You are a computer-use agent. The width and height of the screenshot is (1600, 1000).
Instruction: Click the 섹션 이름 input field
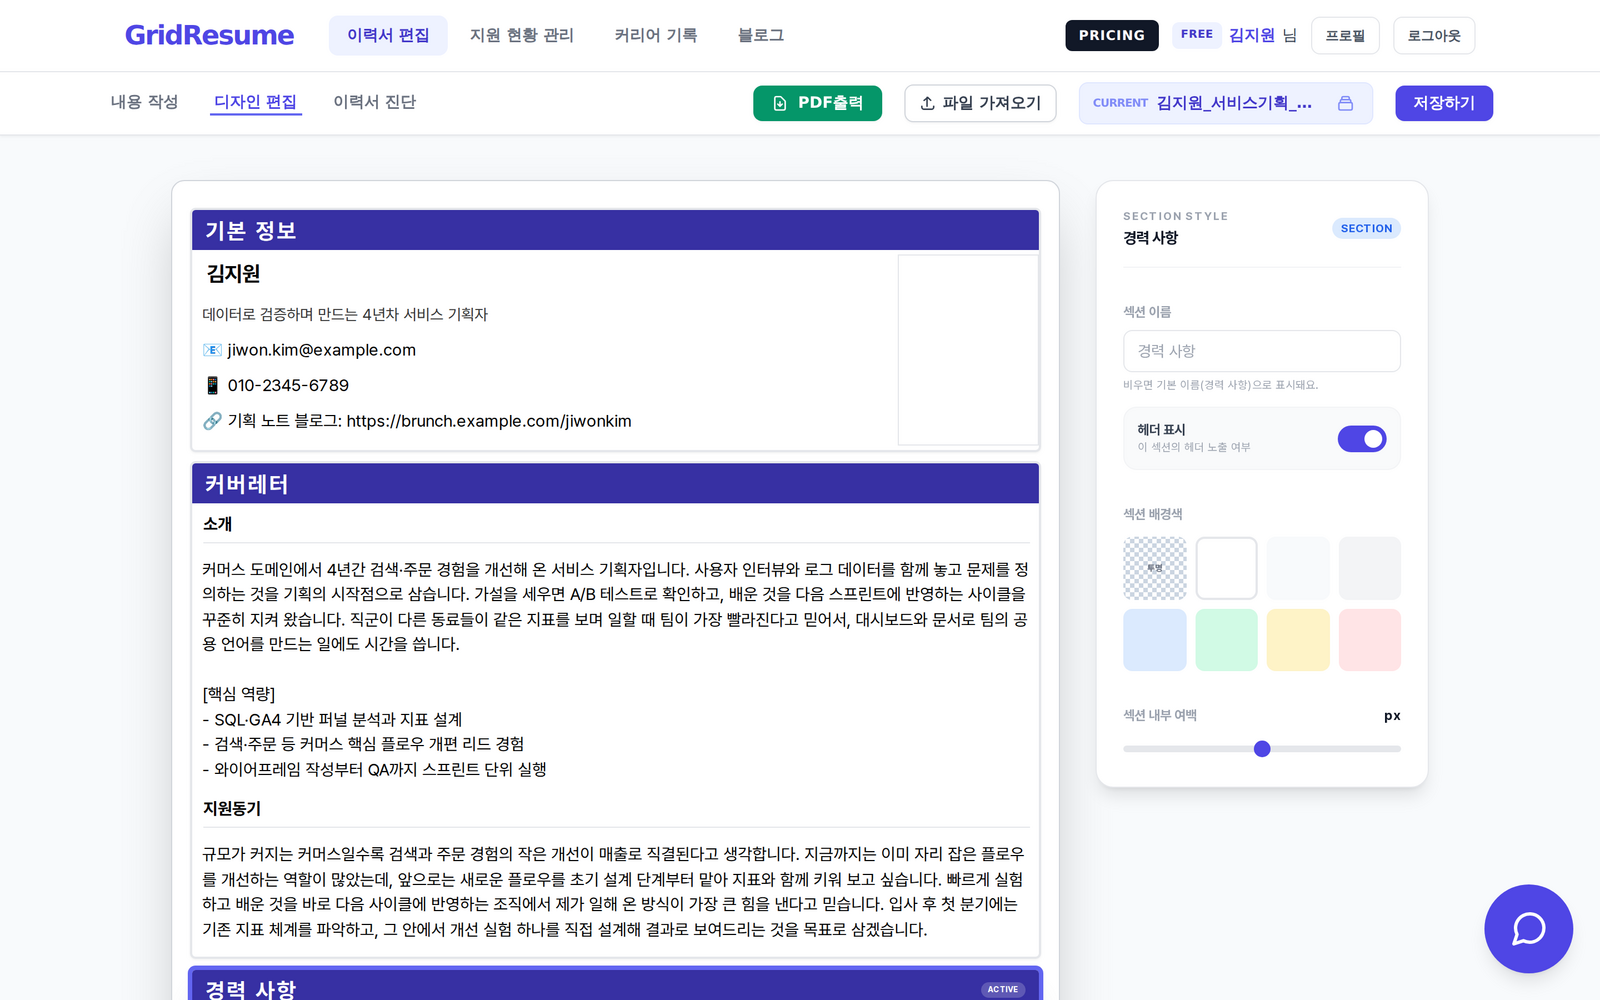[x=1262, y=351]
